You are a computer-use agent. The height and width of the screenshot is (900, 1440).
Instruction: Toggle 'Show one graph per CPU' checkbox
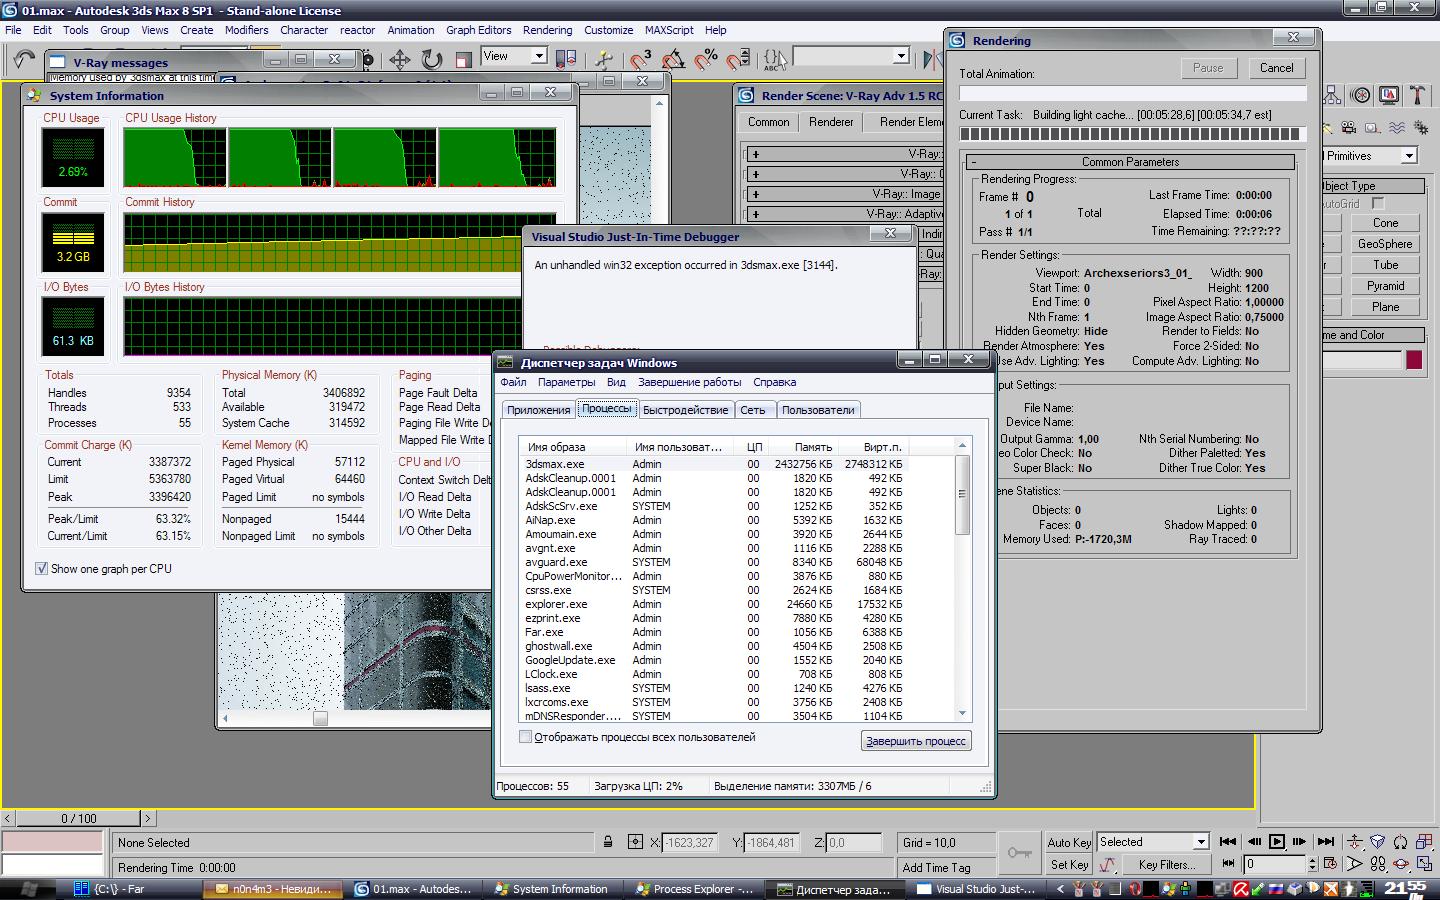(x=42, y=569)
